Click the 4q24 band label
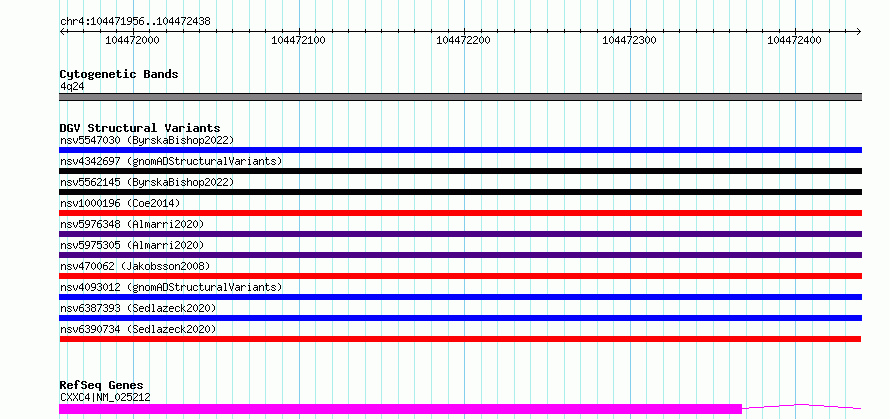This screenshot has height=419, width=890. (72, 87)
